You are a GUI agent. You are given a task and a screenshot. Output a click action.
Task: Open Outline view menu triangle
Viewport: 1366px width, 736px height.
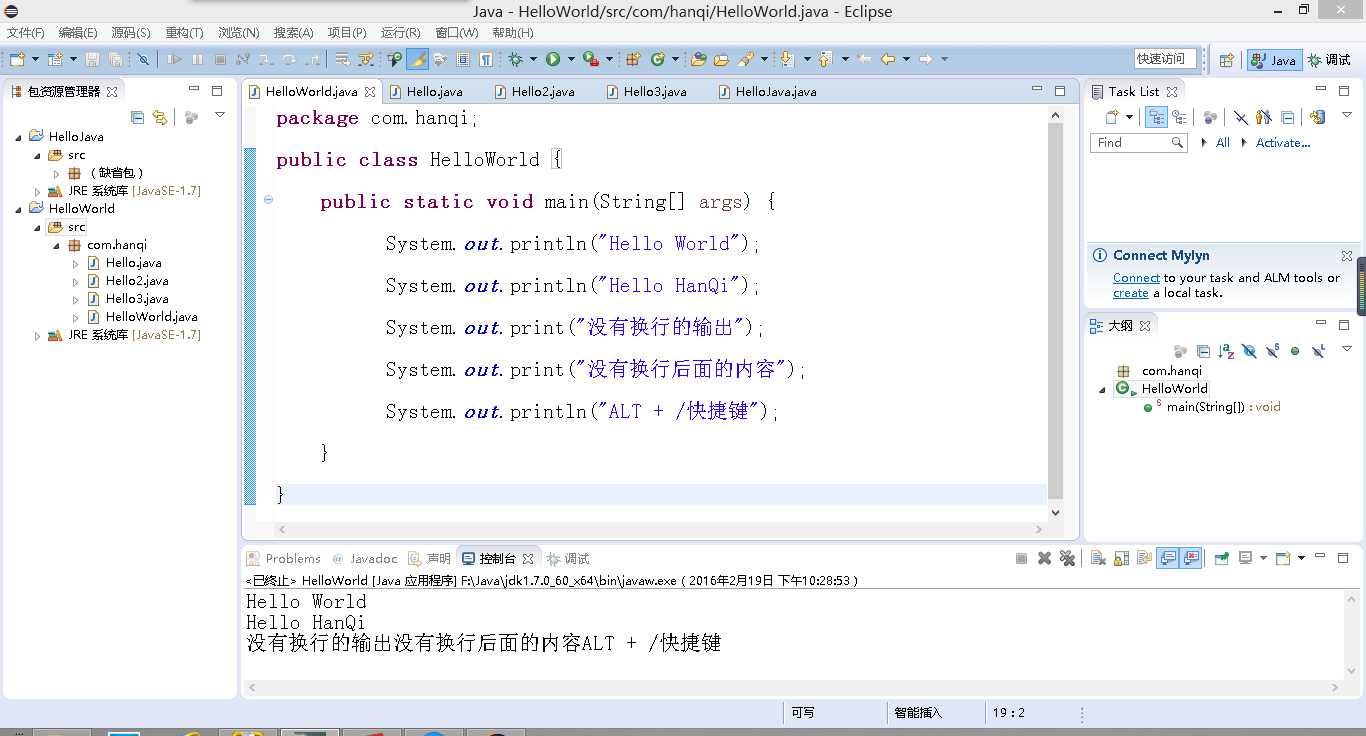1347,349
